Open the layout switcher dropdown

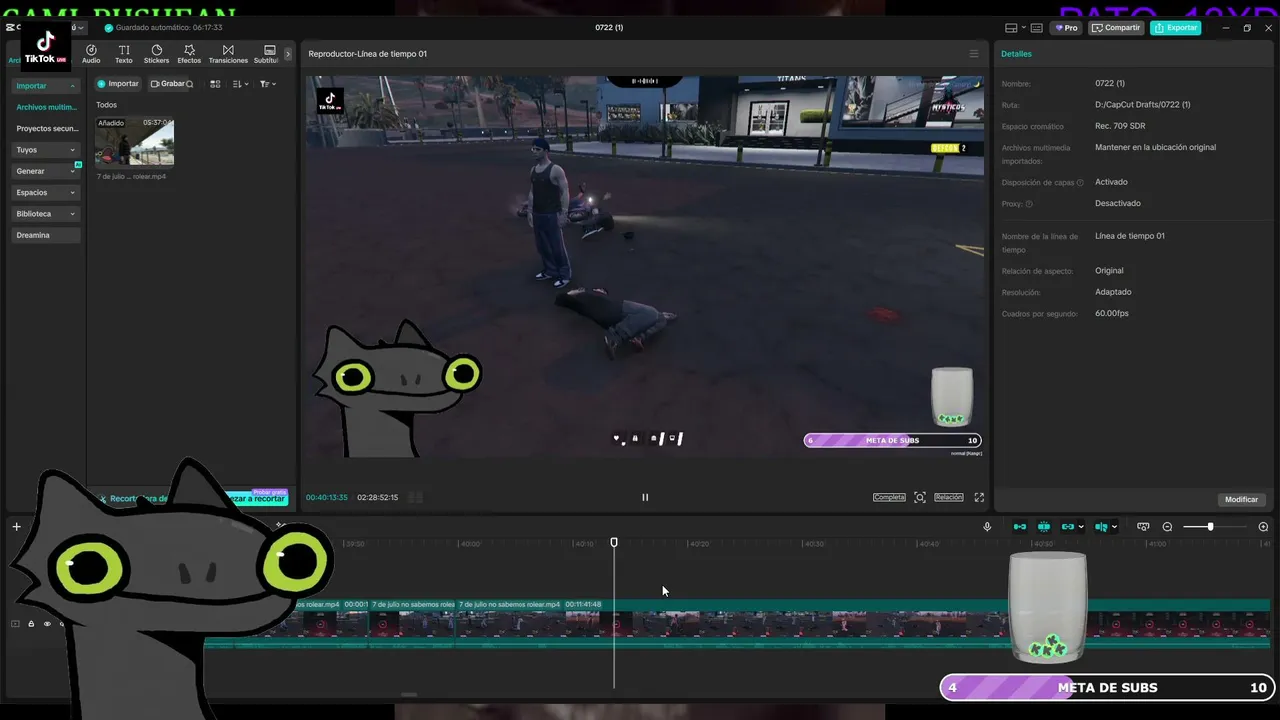[x=1015, y=28]
